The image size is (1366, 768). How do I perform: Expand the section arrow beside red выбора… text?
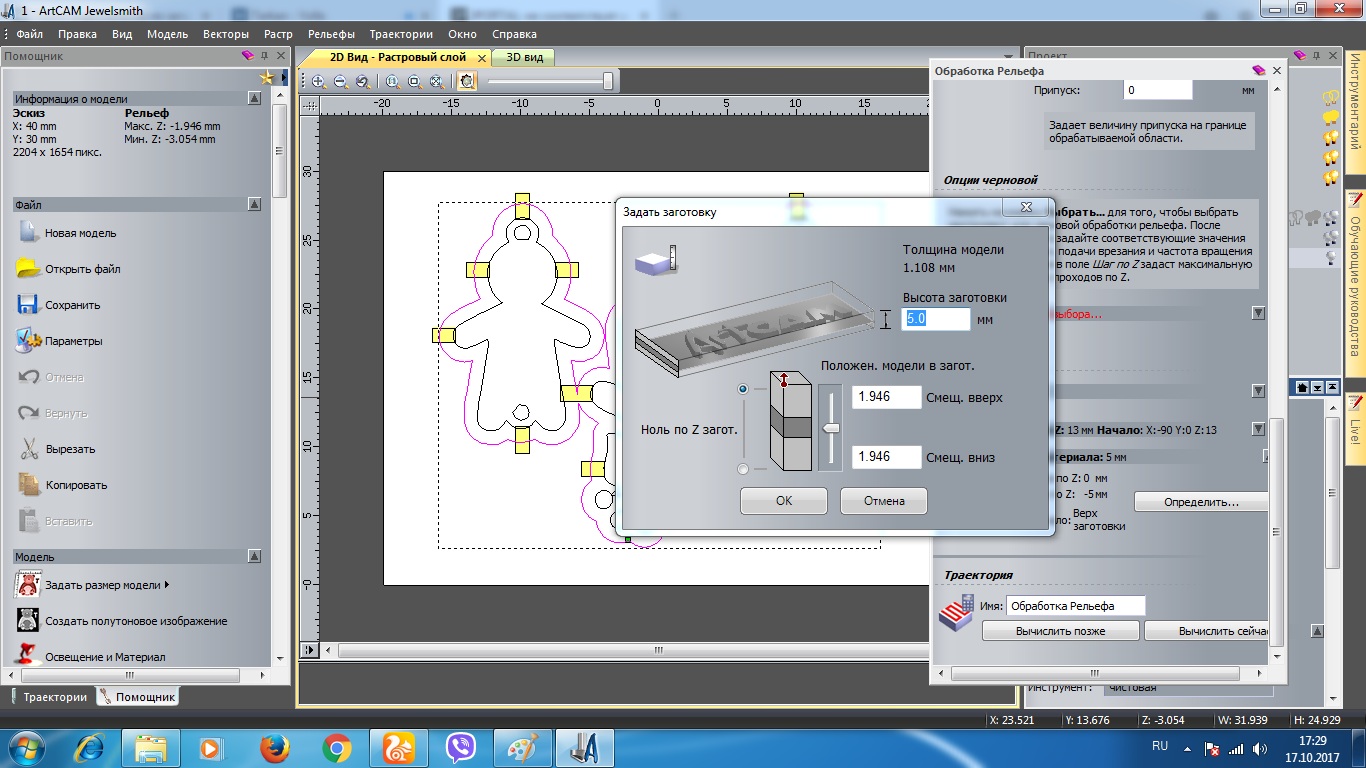[x=1258, y=313]
